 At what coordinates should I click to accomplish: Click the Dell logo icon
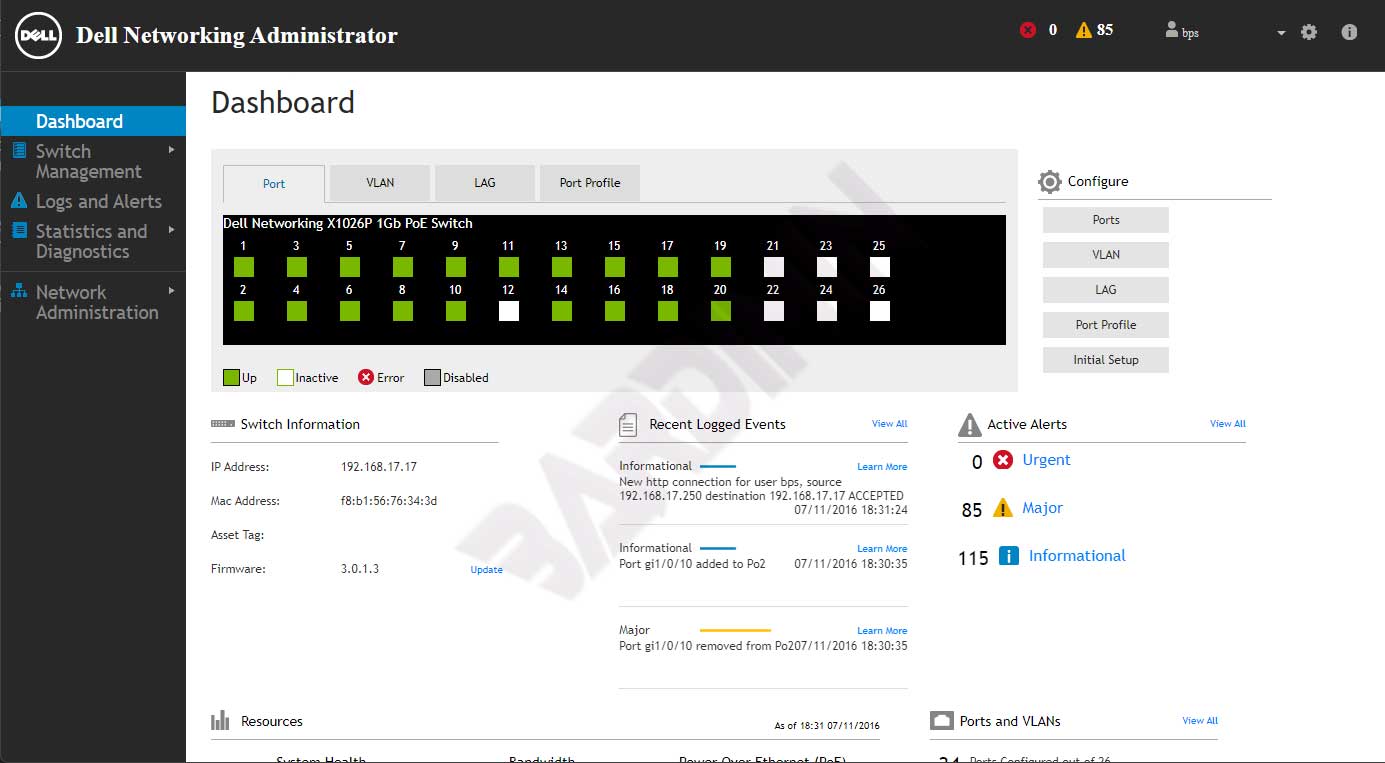point(38,36)
